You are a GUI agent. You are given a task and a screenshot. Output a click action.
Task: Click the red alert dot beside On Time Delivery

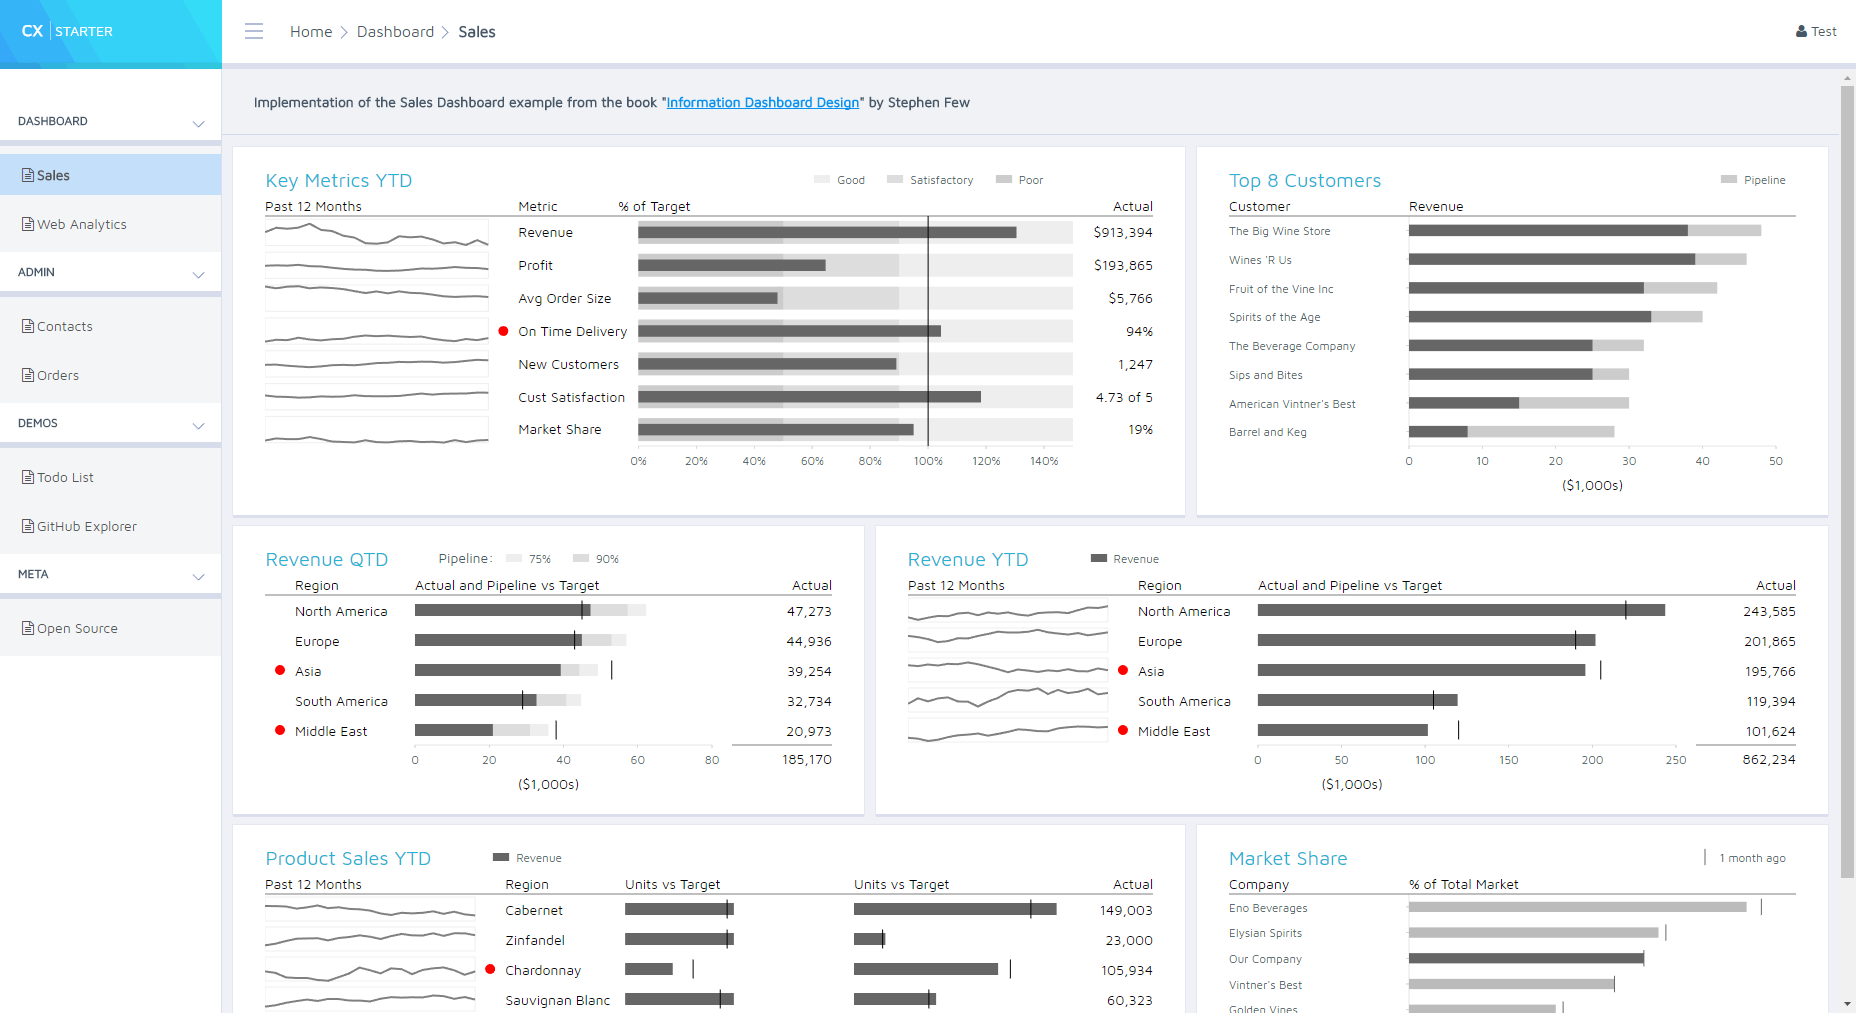point(503,331)
